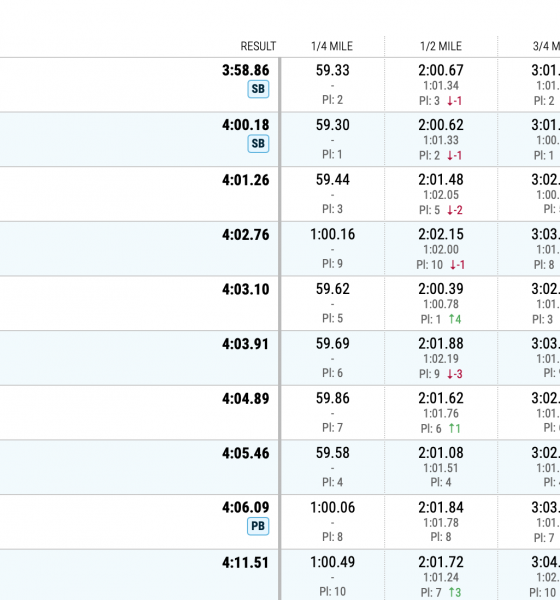Click the 4:01.26 result time

coord(246,180)
